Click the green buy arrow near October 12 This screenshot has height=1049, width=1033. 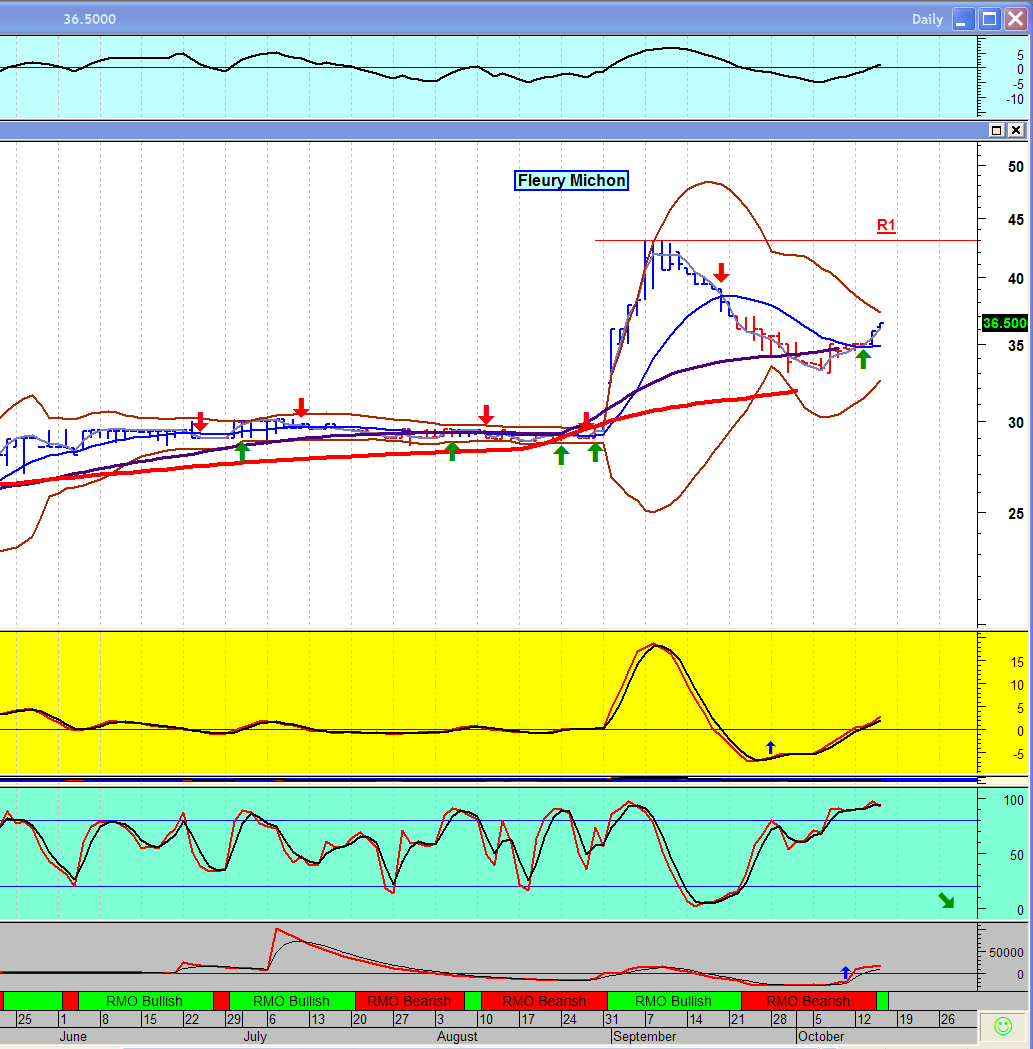(863, 359)
